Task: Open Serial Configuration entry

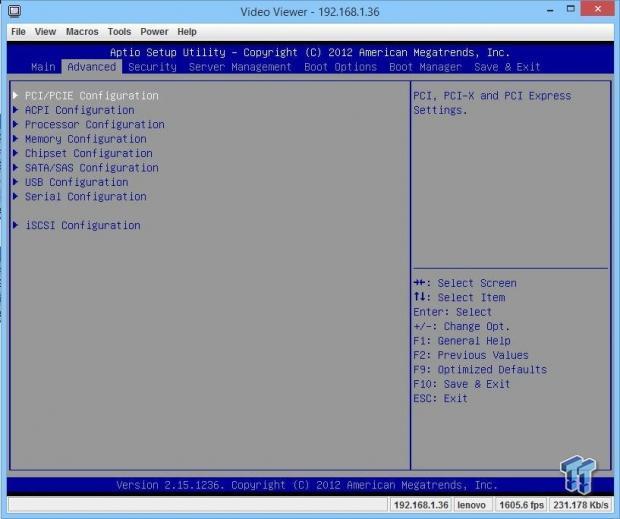Action: point(85,196)
